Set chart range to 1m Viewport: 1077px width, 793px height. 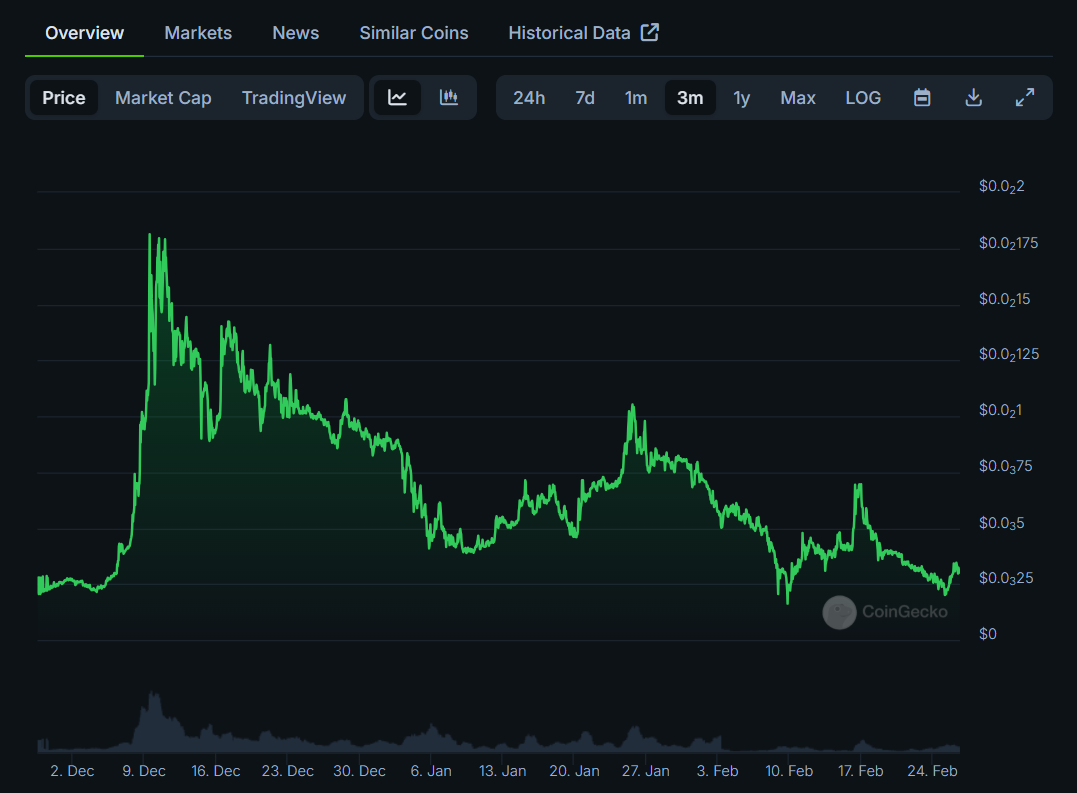[635, 97]
